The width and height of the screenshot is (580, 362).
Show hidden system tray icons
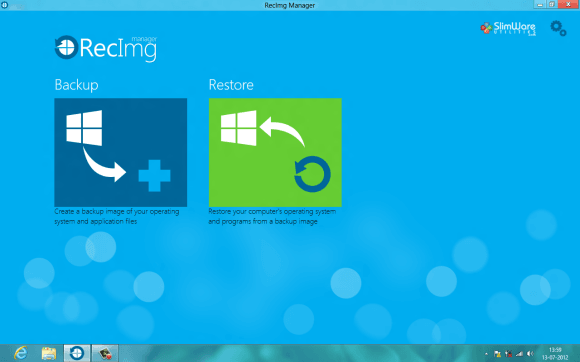486,354
